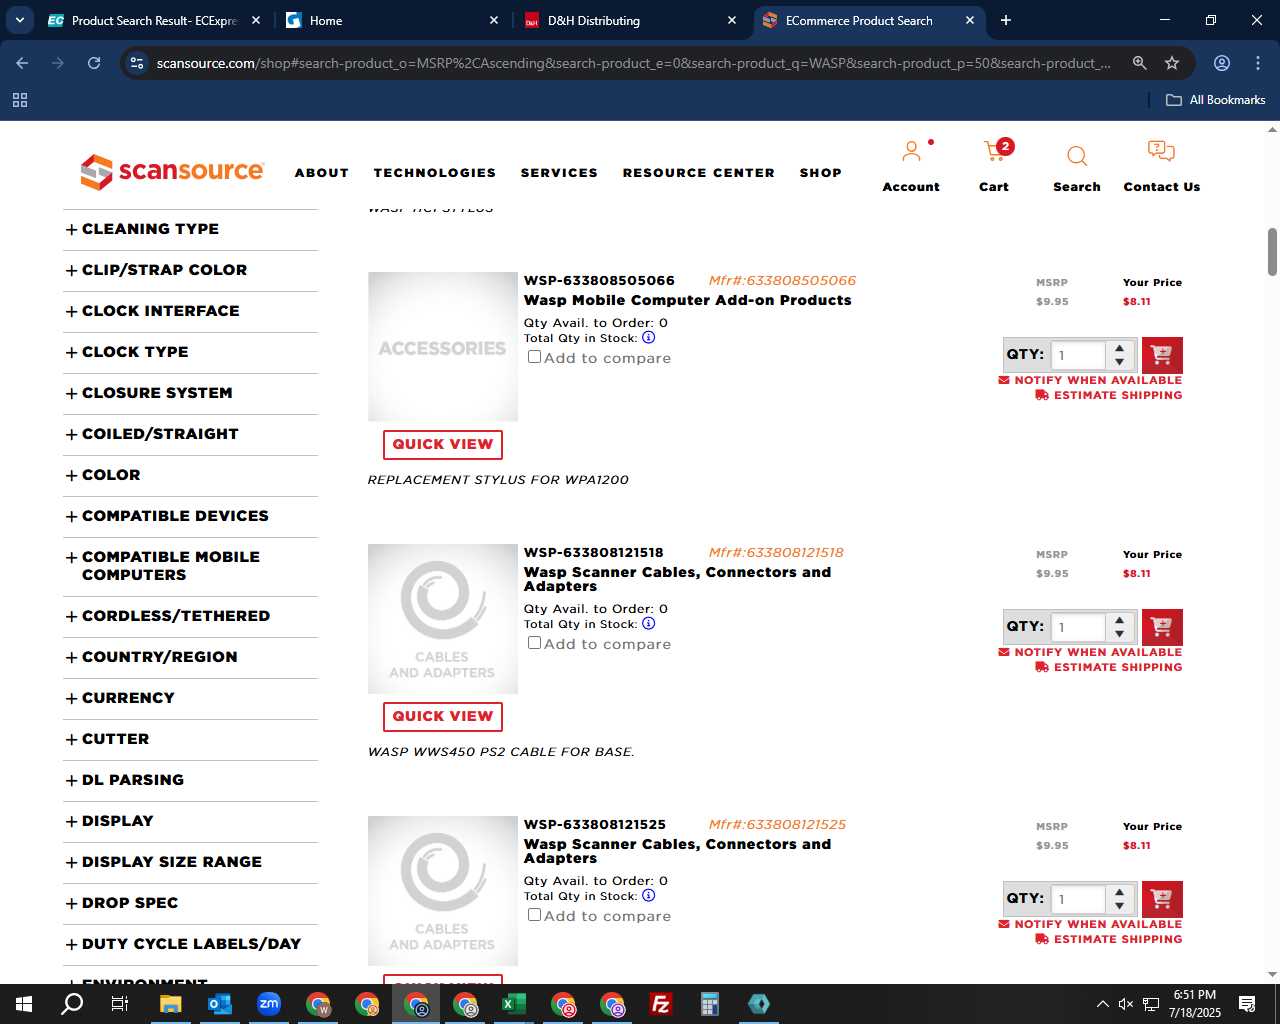The width and height of the screenshot is (1280, 1024).
Task: Check Add to compare for WSP-633808121518
Action: point(535,643)
